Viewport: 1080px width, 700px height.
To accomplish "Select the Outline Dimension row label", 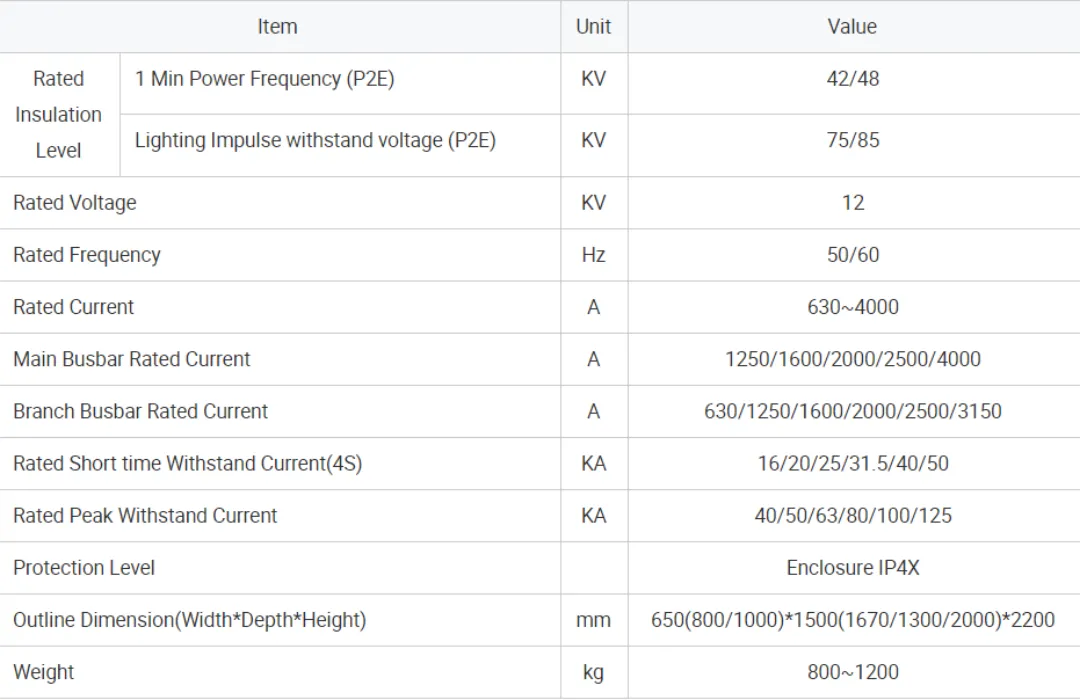I will tap(190, 620).
